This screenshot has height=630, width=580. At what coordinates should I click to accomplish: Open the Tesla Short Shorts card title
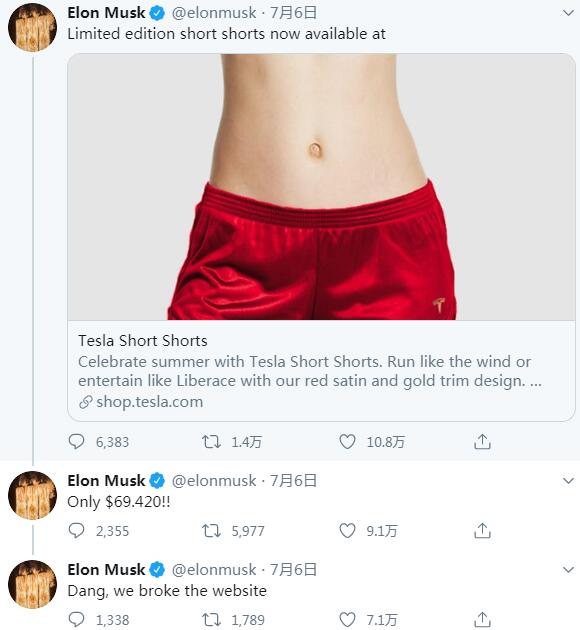[x=143, y=341]
